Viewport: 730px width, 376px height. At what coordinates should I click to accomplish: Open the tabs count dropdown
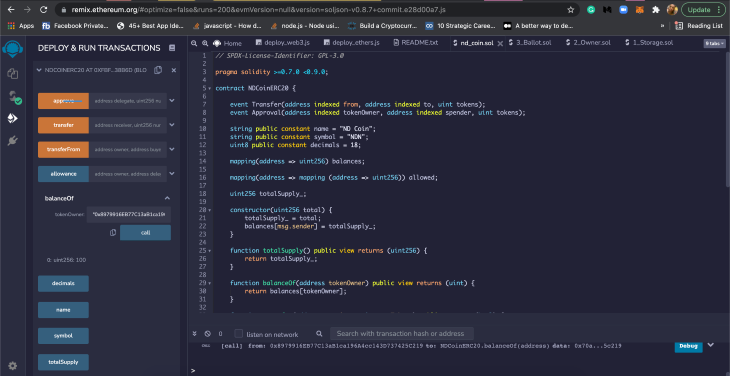[715, 43]
